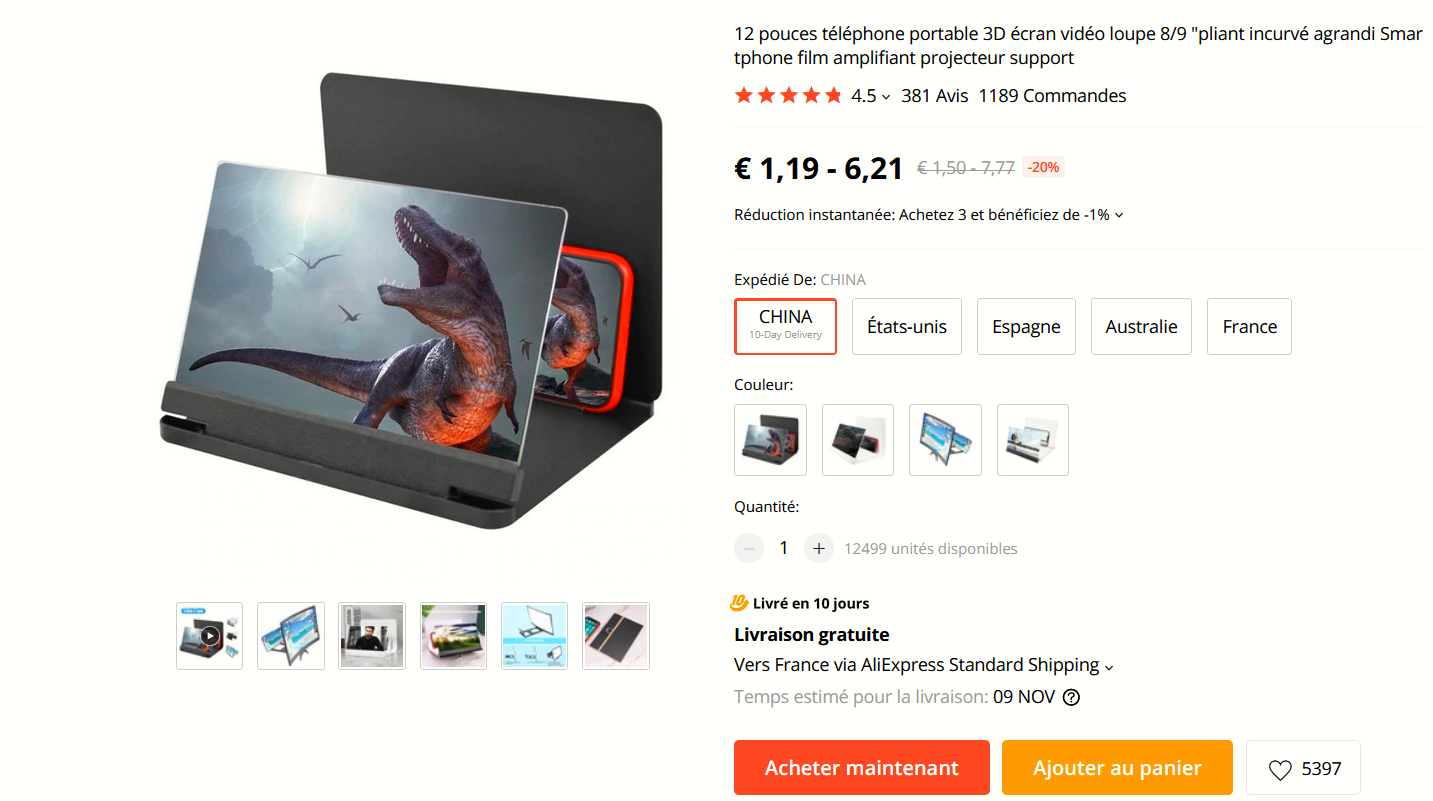The image size is (1433, 801).
Task: Click the star rating icons
Action: pos(788,96)
